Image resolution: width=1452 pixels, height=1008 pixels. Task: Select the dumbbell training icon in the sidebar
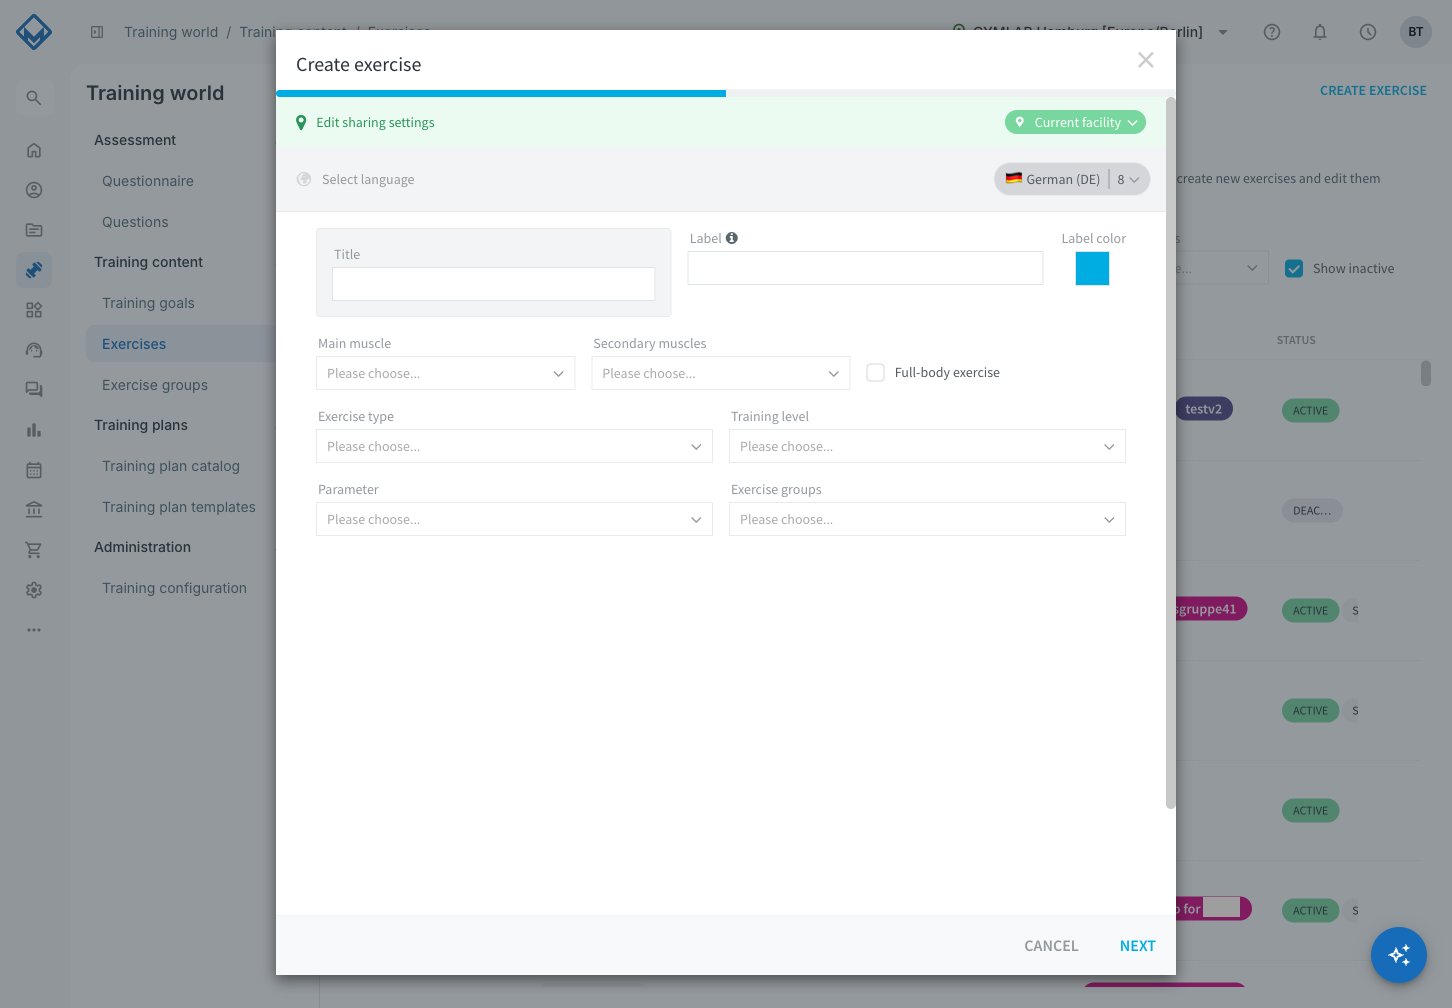click(x=34, y=270)
